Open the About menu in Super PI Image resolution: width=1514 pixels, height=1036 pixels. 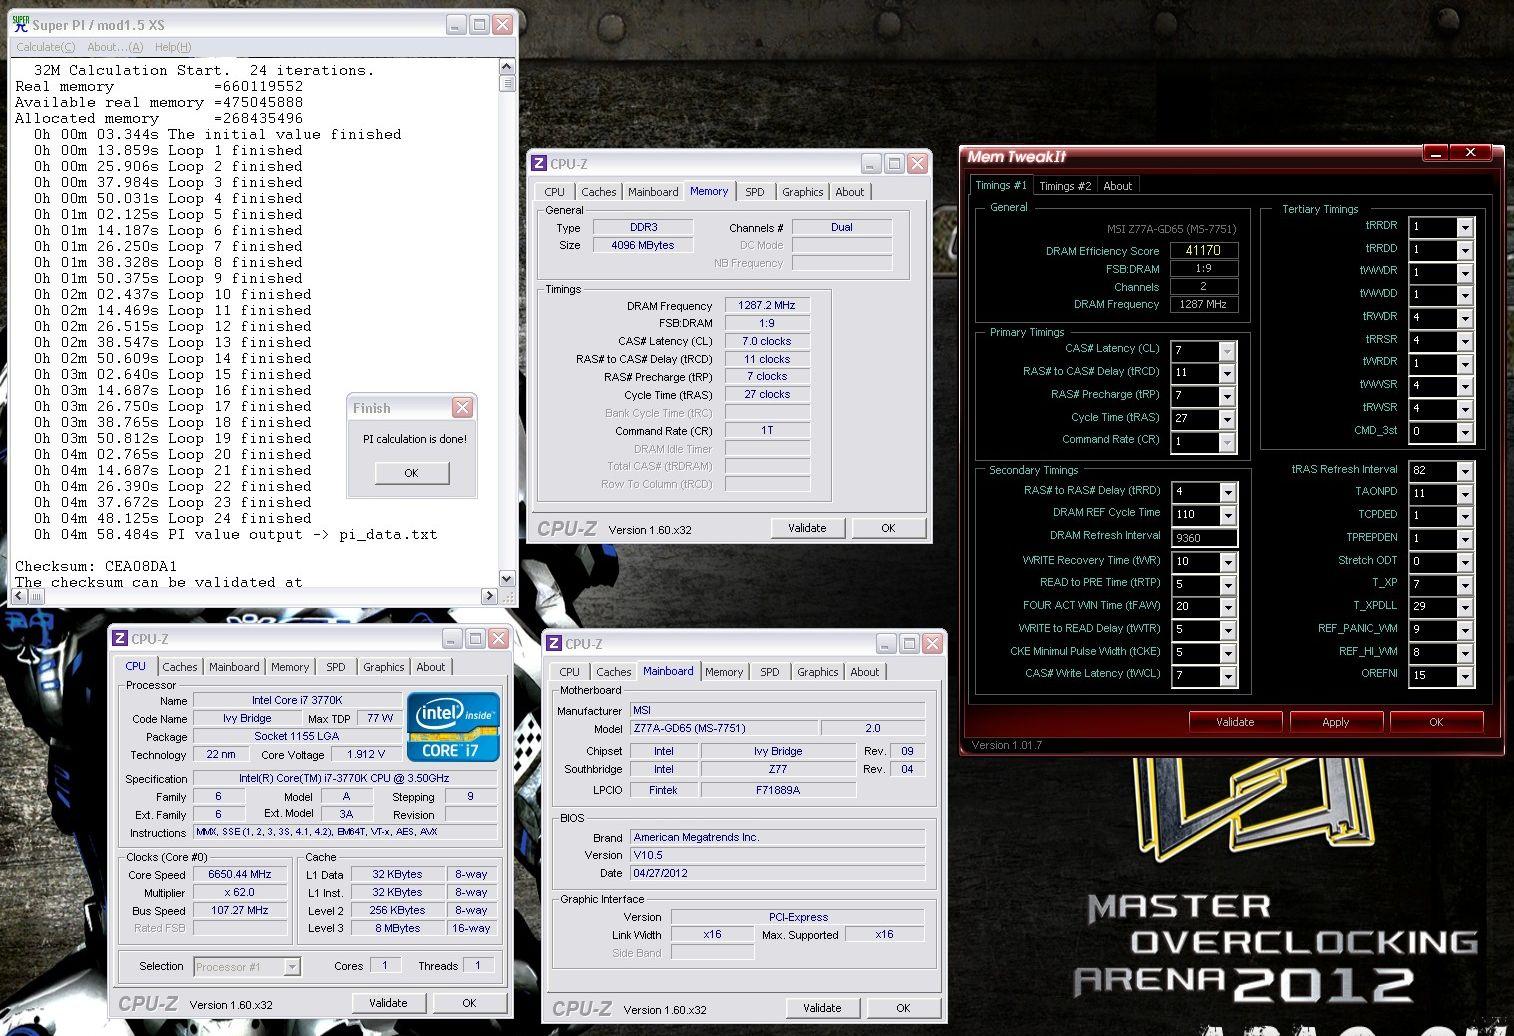[x=114, y=47]
